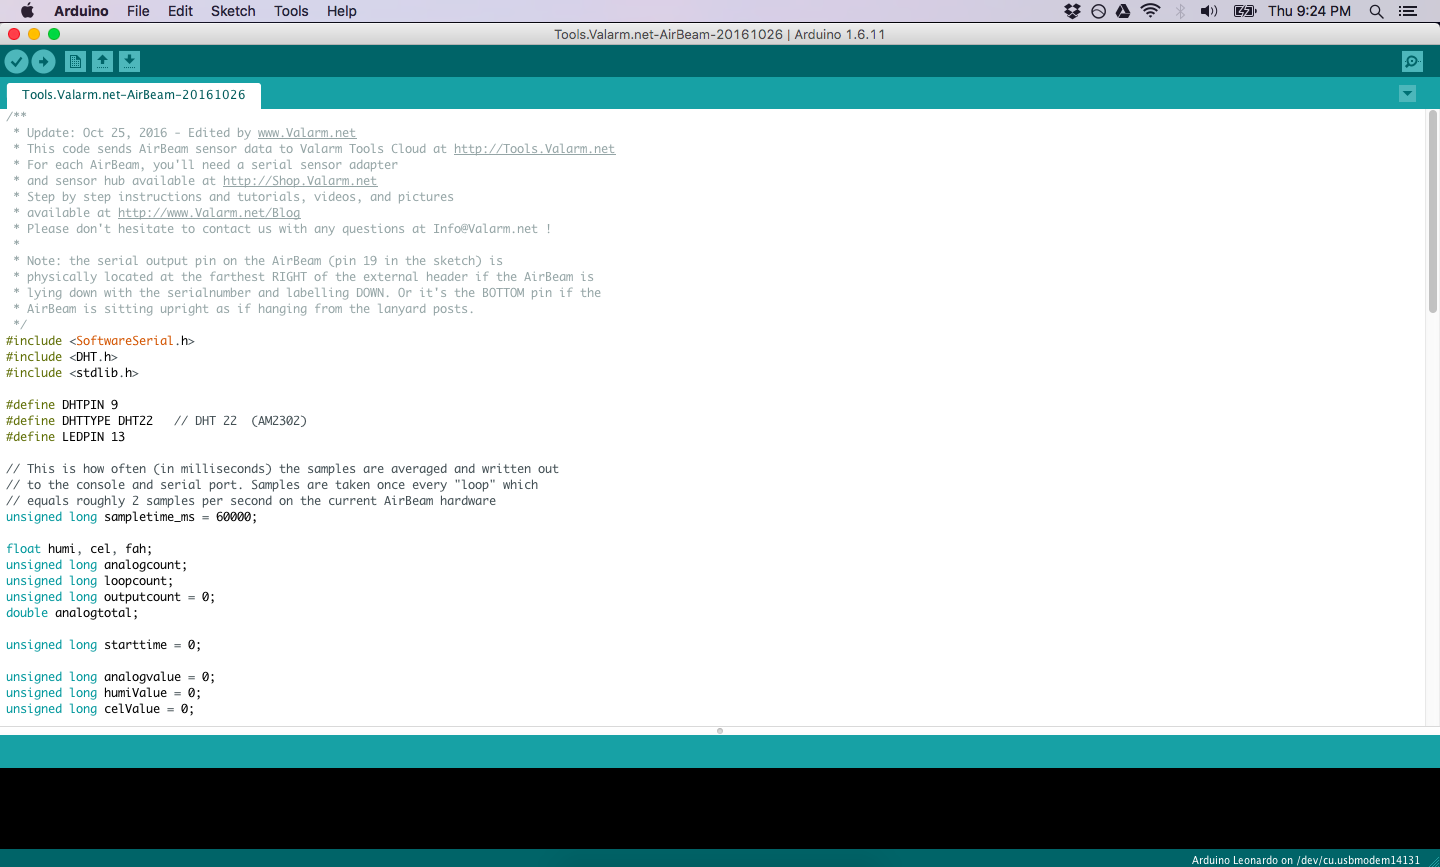Follow the http://www.Valarm.net/Blog link

(209, 213)
